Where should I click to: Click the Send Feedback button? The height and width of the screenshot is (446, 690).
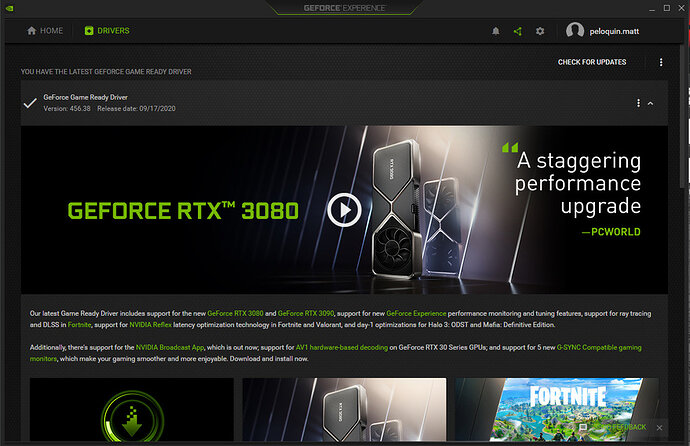click(613, 427)
